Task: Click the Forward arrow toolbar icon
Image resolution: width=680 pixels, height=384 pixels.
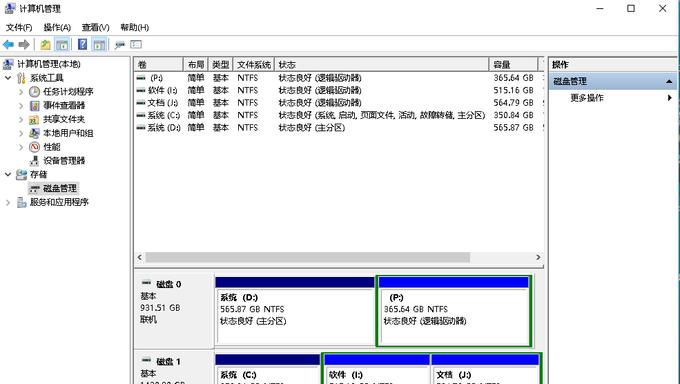Action: click(x=24, y=44)
